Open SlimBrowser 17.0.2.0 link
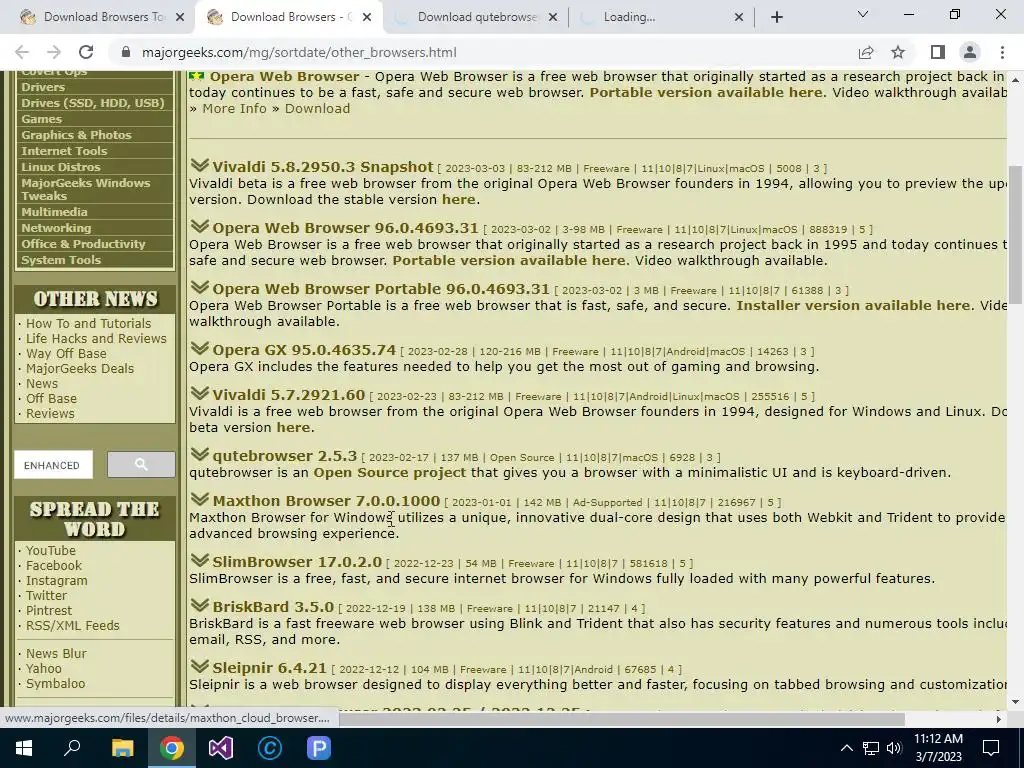The height and width of the screenshot is (768, 1024). click(296, 562)
